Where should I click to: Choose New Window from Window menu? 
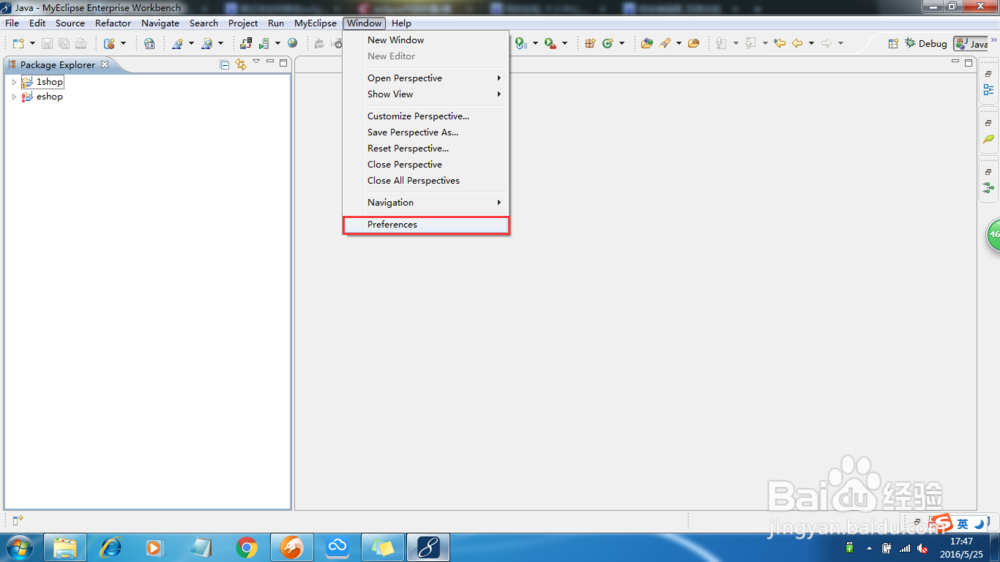pos(425,40)
